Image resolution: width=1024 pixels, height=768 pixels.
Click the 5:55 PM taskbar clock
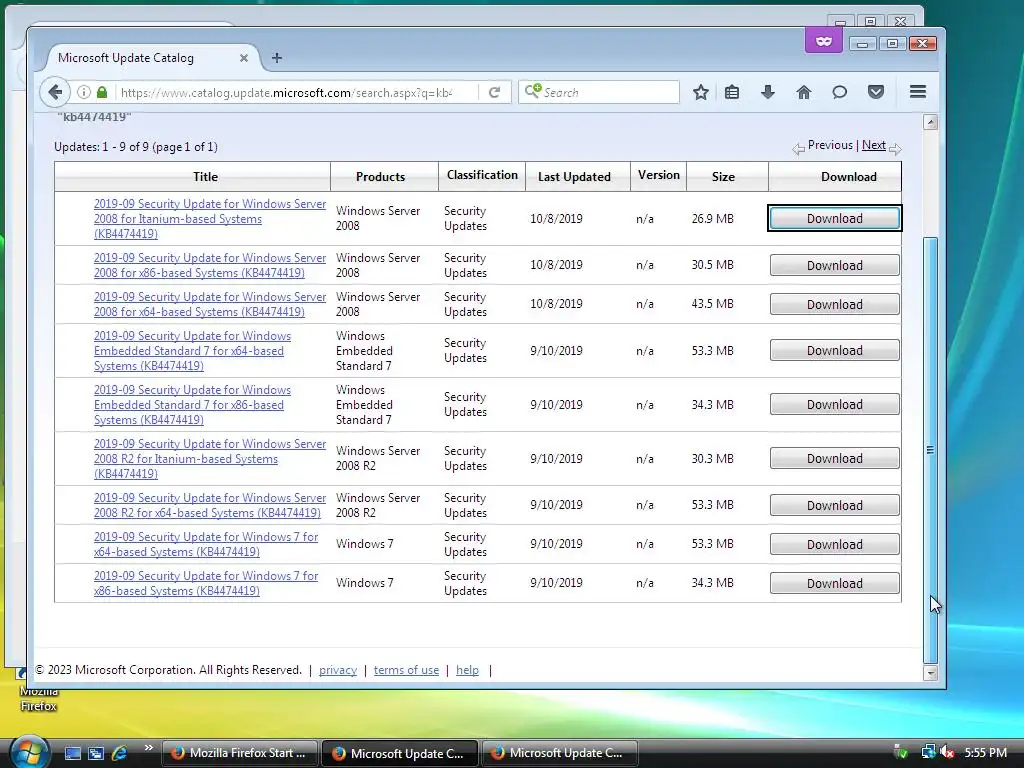tap(985, 753)
